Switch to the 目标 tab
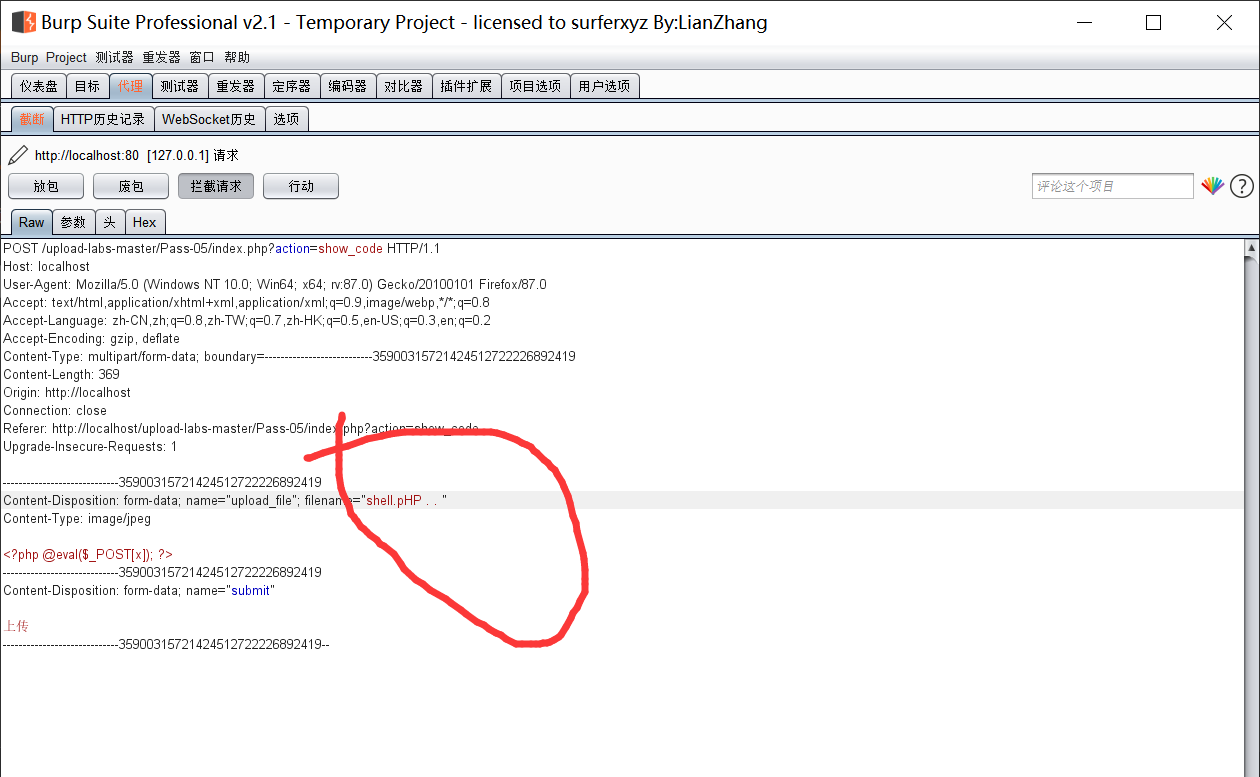The width and height of the screenshot is (1260, 777). [x=87, y=86]
